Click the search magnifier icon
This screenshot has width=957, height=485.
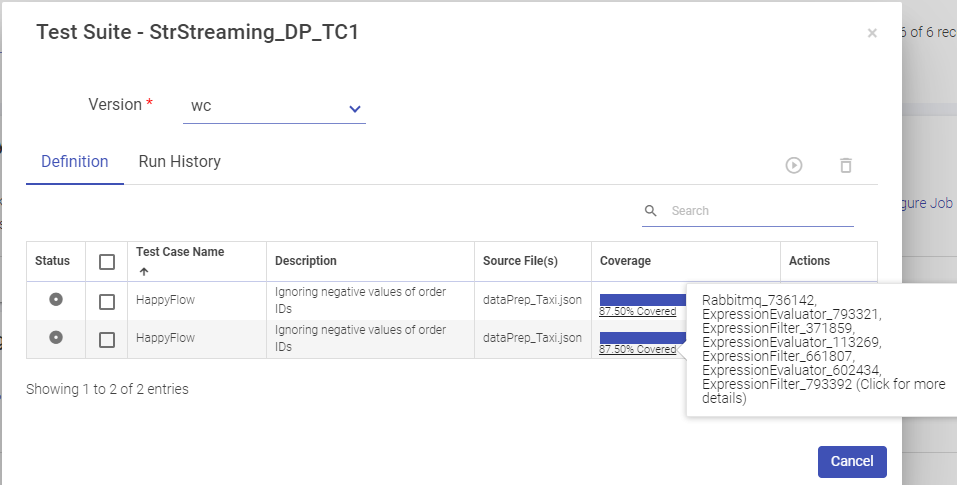tap(651, 211)
